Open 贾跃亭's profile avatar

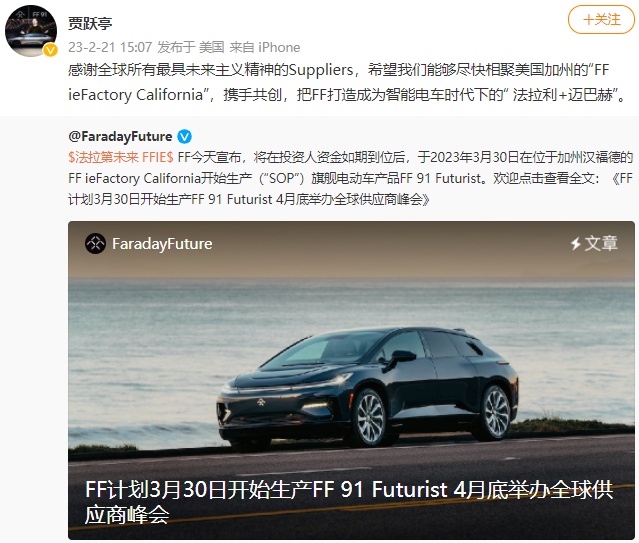pyautogui.click(x=31, y=31)
